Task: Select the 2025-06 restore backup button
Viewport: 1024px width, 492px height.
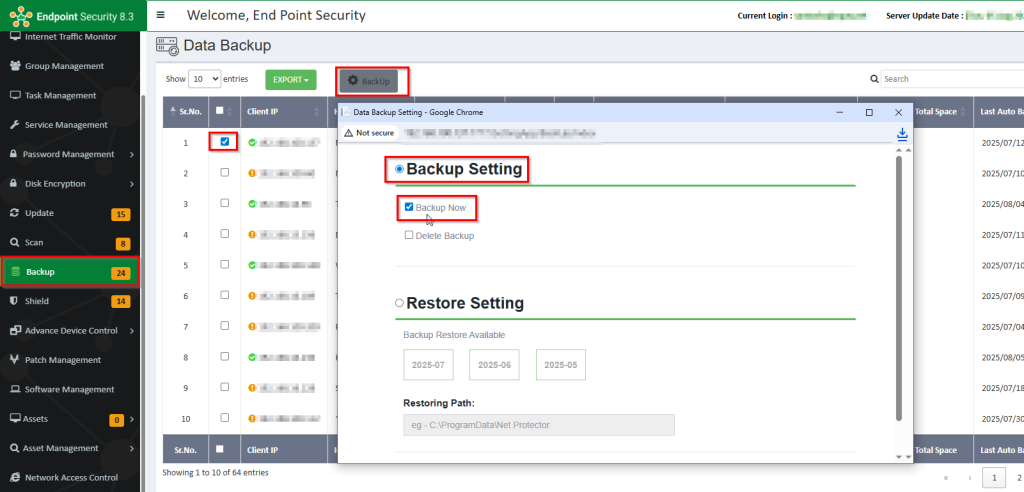Action: click(493, 365)
